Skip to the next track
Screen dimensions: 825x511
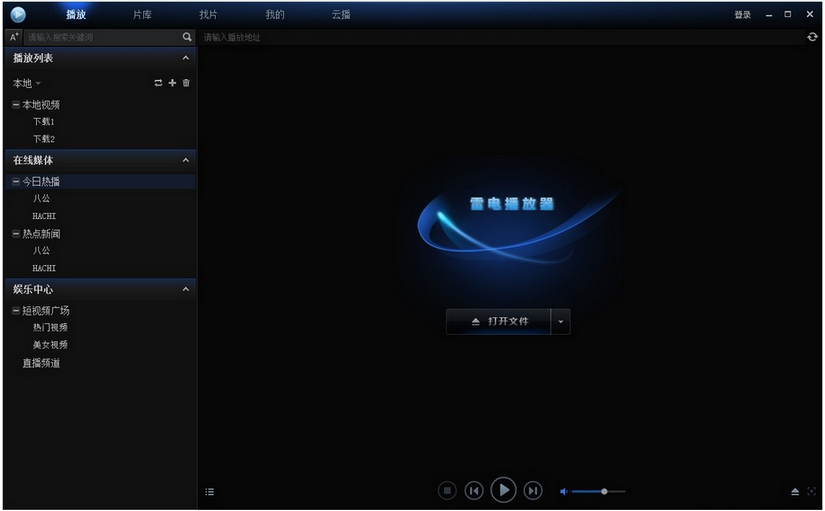click(x=532, y=490)
